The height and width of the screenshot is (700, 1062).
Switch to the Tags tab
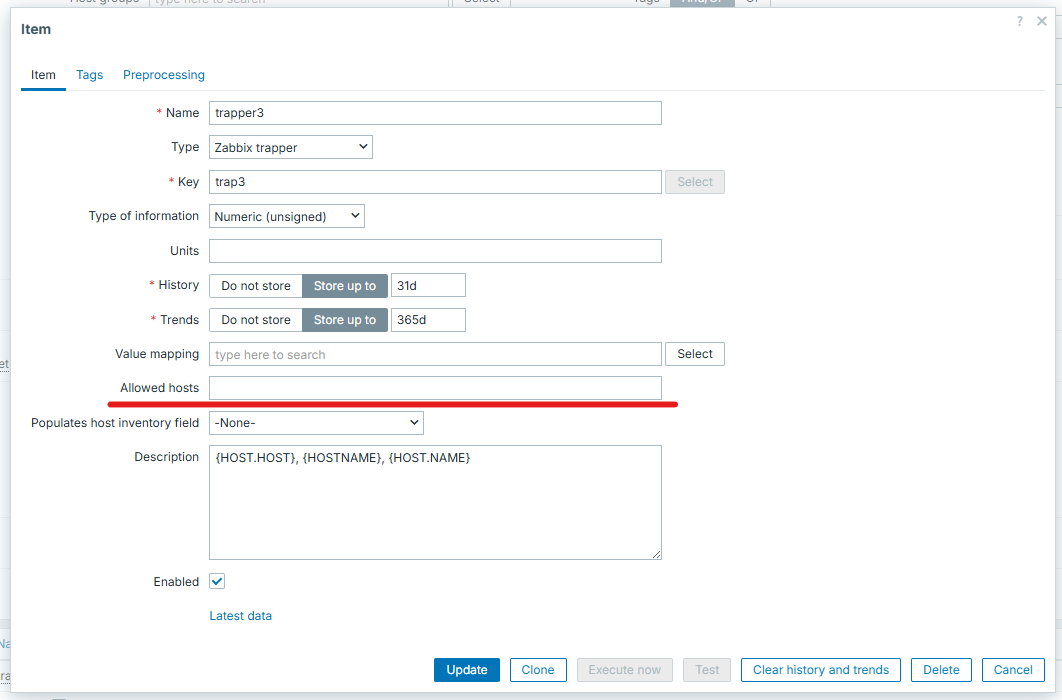(89, 75)
